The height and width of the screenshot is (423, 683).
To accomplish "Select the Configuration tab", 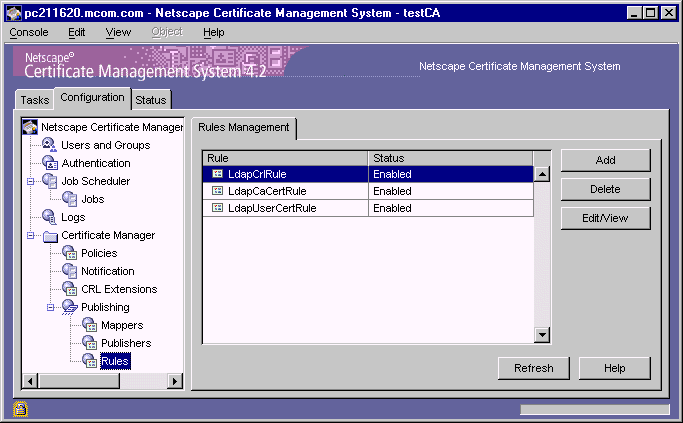I will click(92, 98).
